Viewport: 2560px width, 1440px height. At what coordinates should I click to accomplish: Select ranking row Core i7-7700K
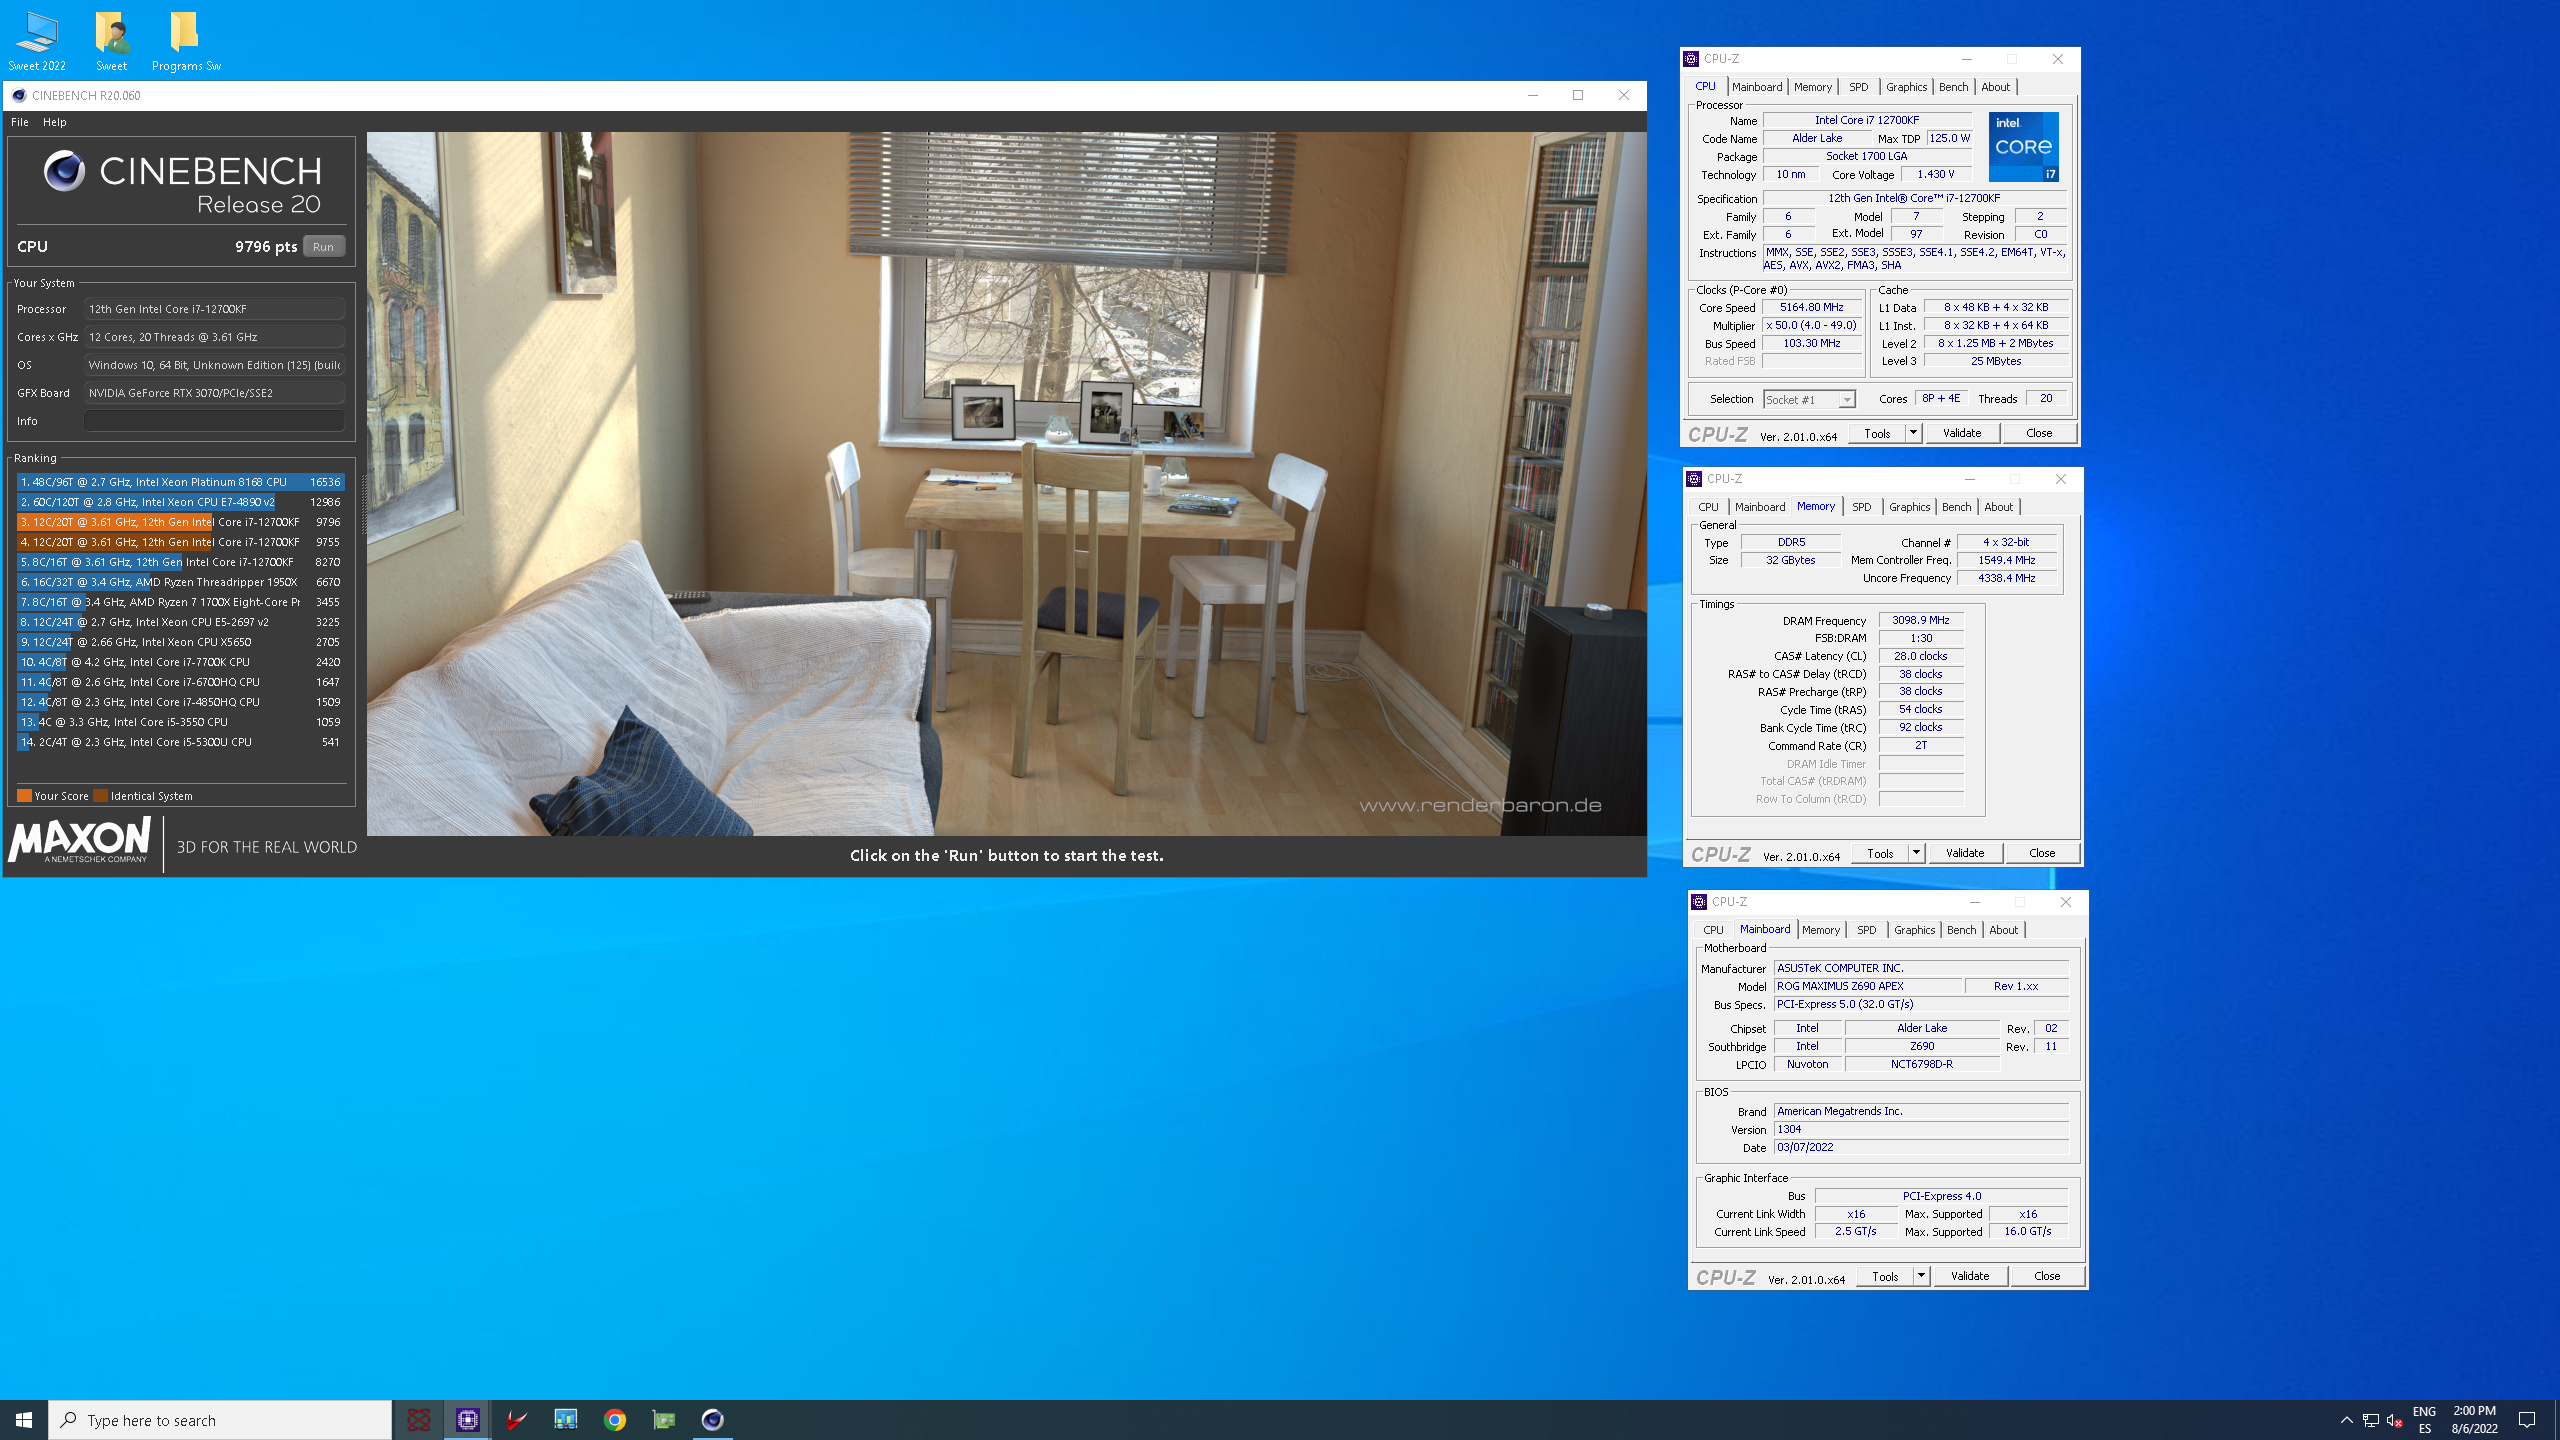tap(180, 662)
